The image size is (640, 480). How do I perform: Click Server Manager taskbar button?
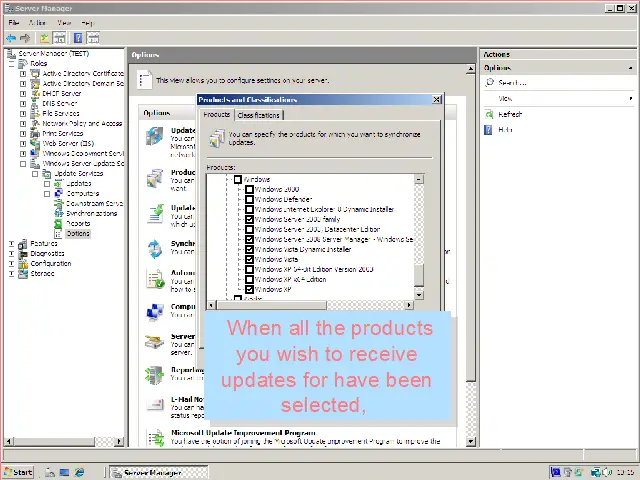tap(160, 473)
